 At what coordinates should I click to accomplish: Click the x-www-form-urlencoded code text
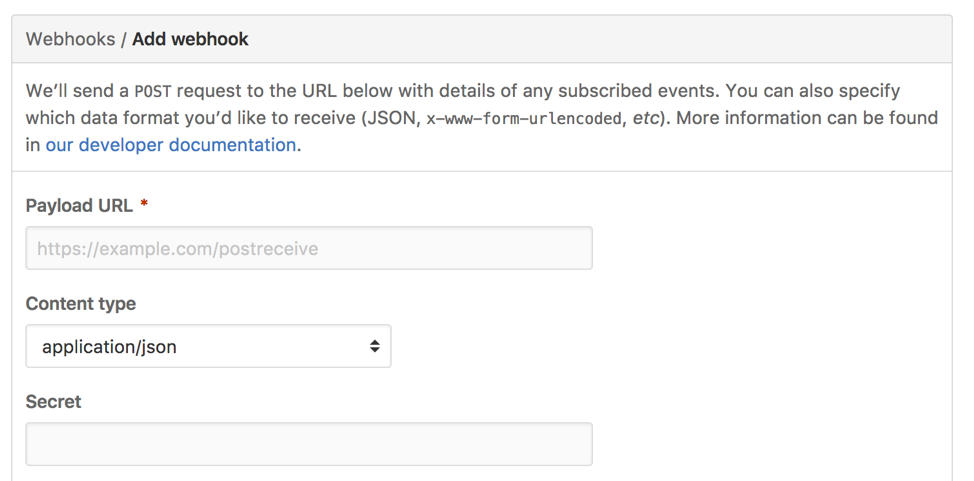(x=526, y=119)
